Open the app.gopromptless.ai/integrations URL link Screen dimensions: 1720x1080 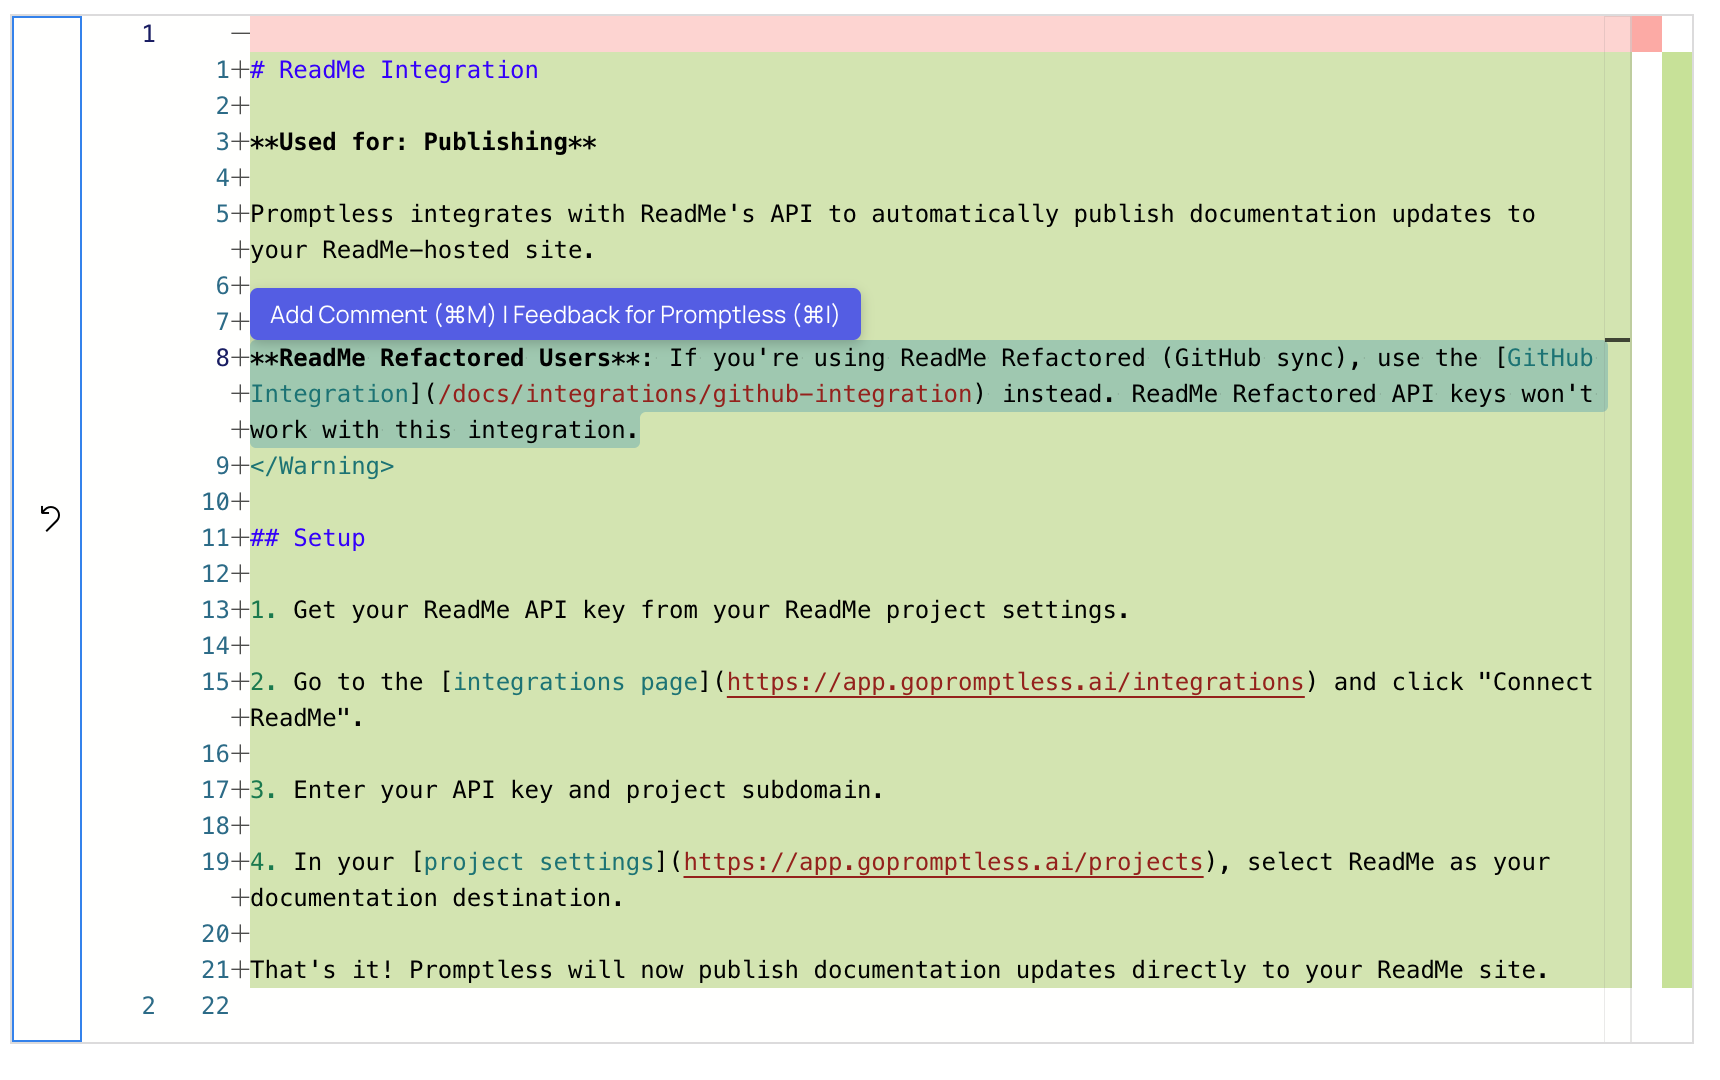coord(1015,682)
